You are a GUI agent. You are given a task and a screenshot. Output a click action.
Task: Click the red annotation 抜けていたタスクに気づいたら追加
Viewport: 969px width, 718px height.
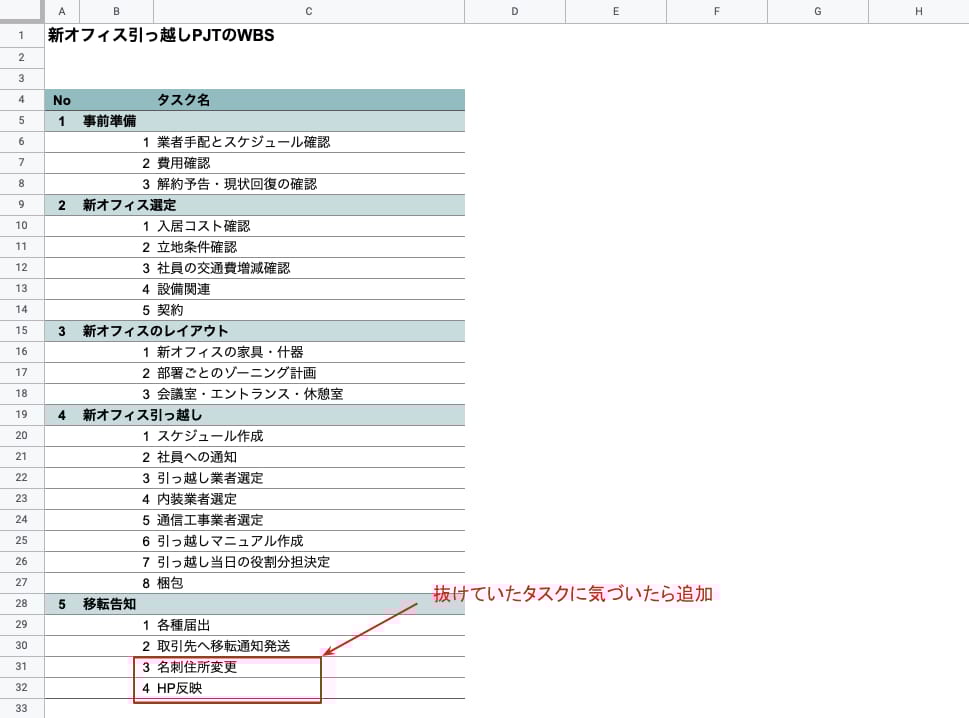[x=575, y=593]
